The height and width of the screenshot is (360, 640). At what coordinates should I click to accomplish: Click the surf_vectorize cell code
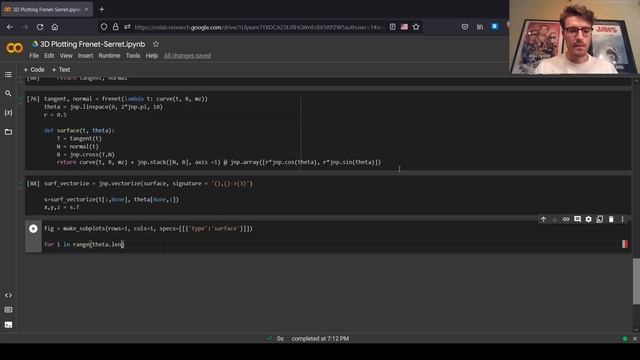(148, 184)
